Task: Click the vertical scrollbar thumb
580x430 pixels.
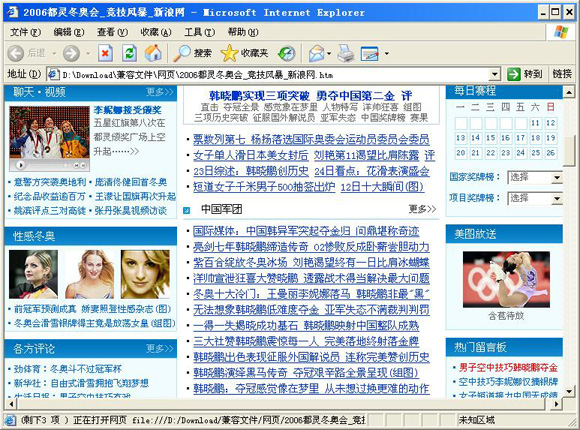Action: [569, 151]
